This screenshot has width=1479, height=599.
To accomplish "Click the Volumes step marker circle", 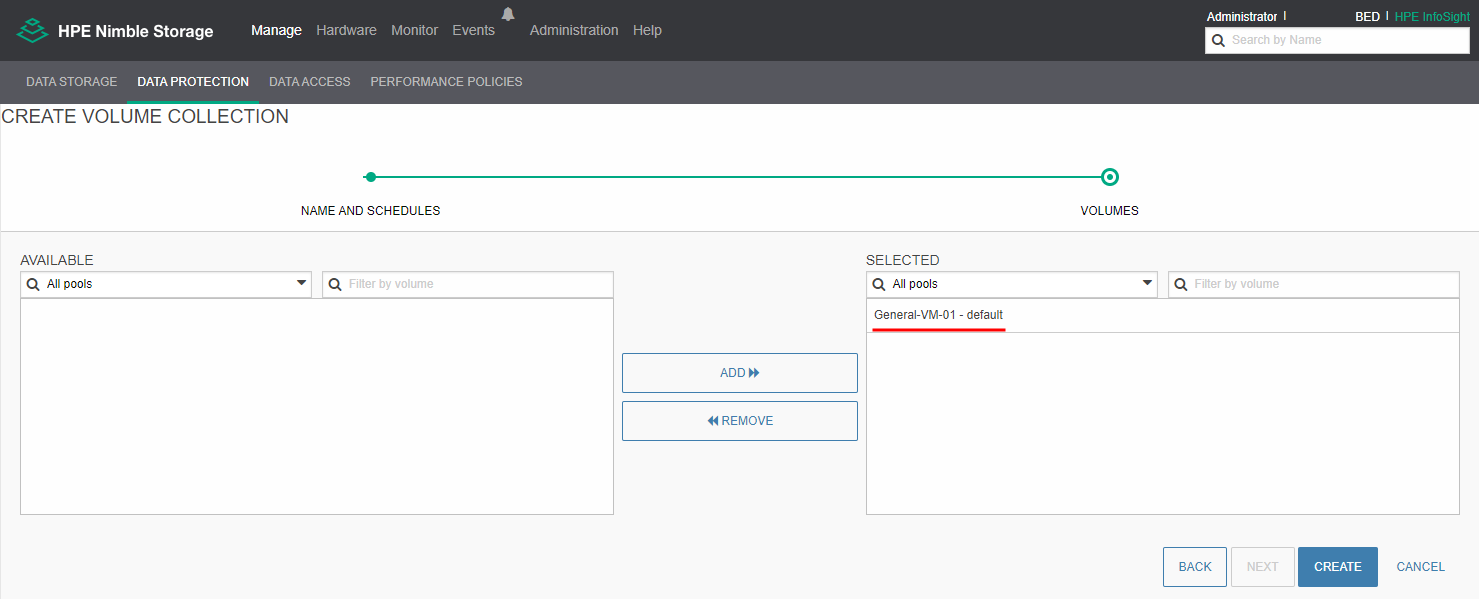I will click(x=1109, y=177).
